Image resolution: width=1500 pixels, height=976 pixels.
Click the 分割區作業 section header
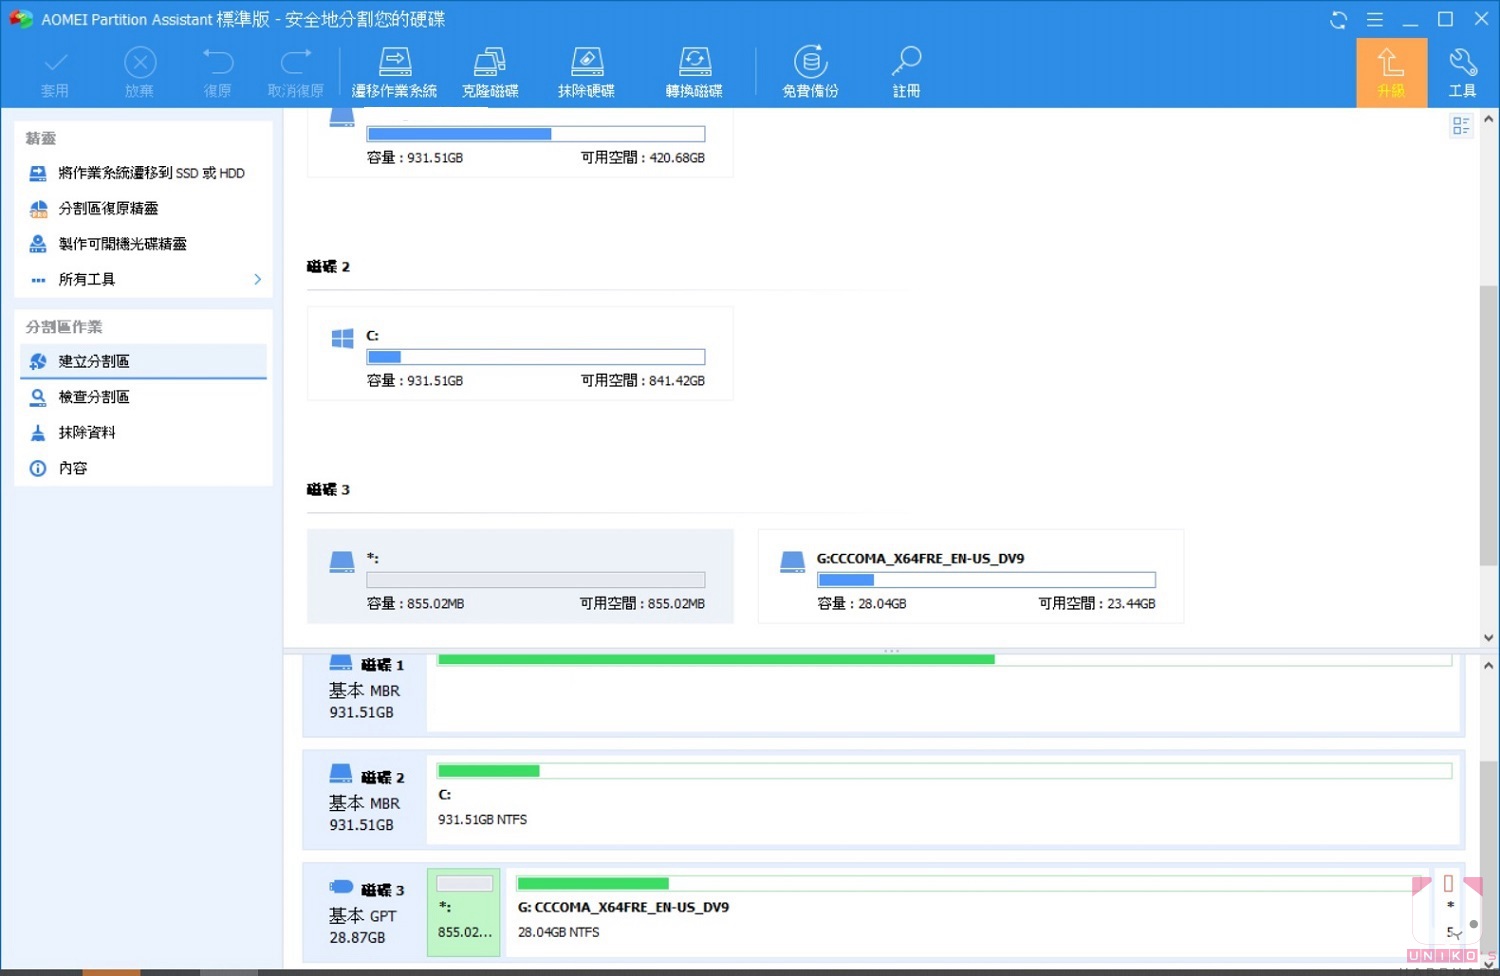(64, 327)
